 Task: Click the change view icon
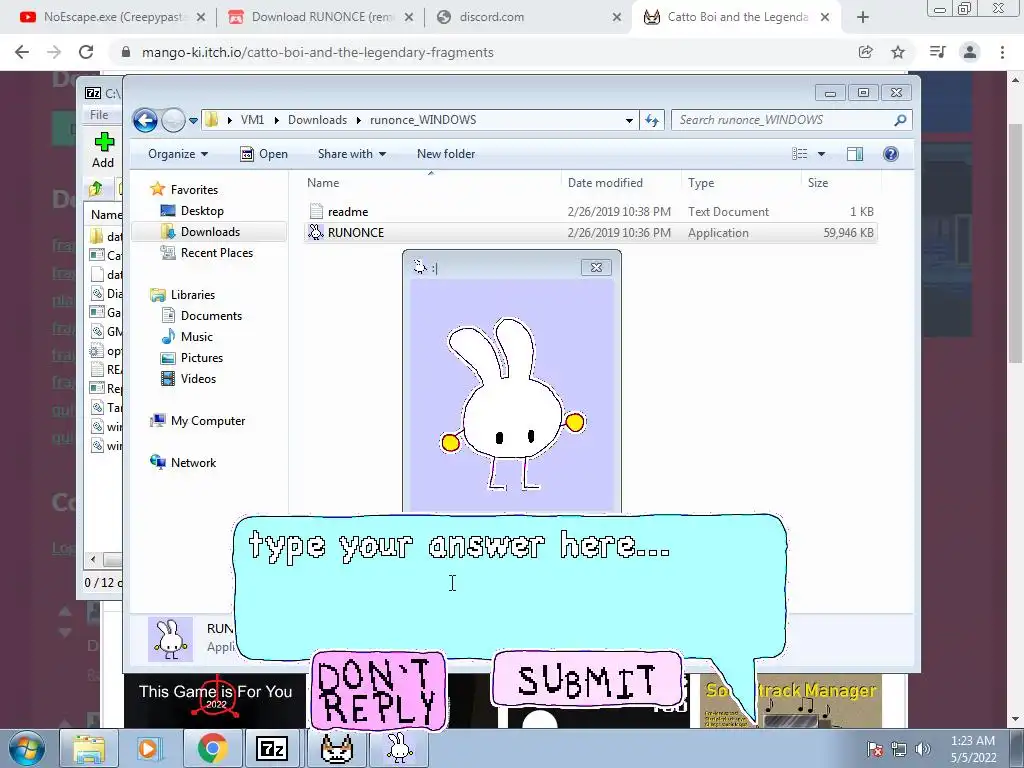(800, 154)
